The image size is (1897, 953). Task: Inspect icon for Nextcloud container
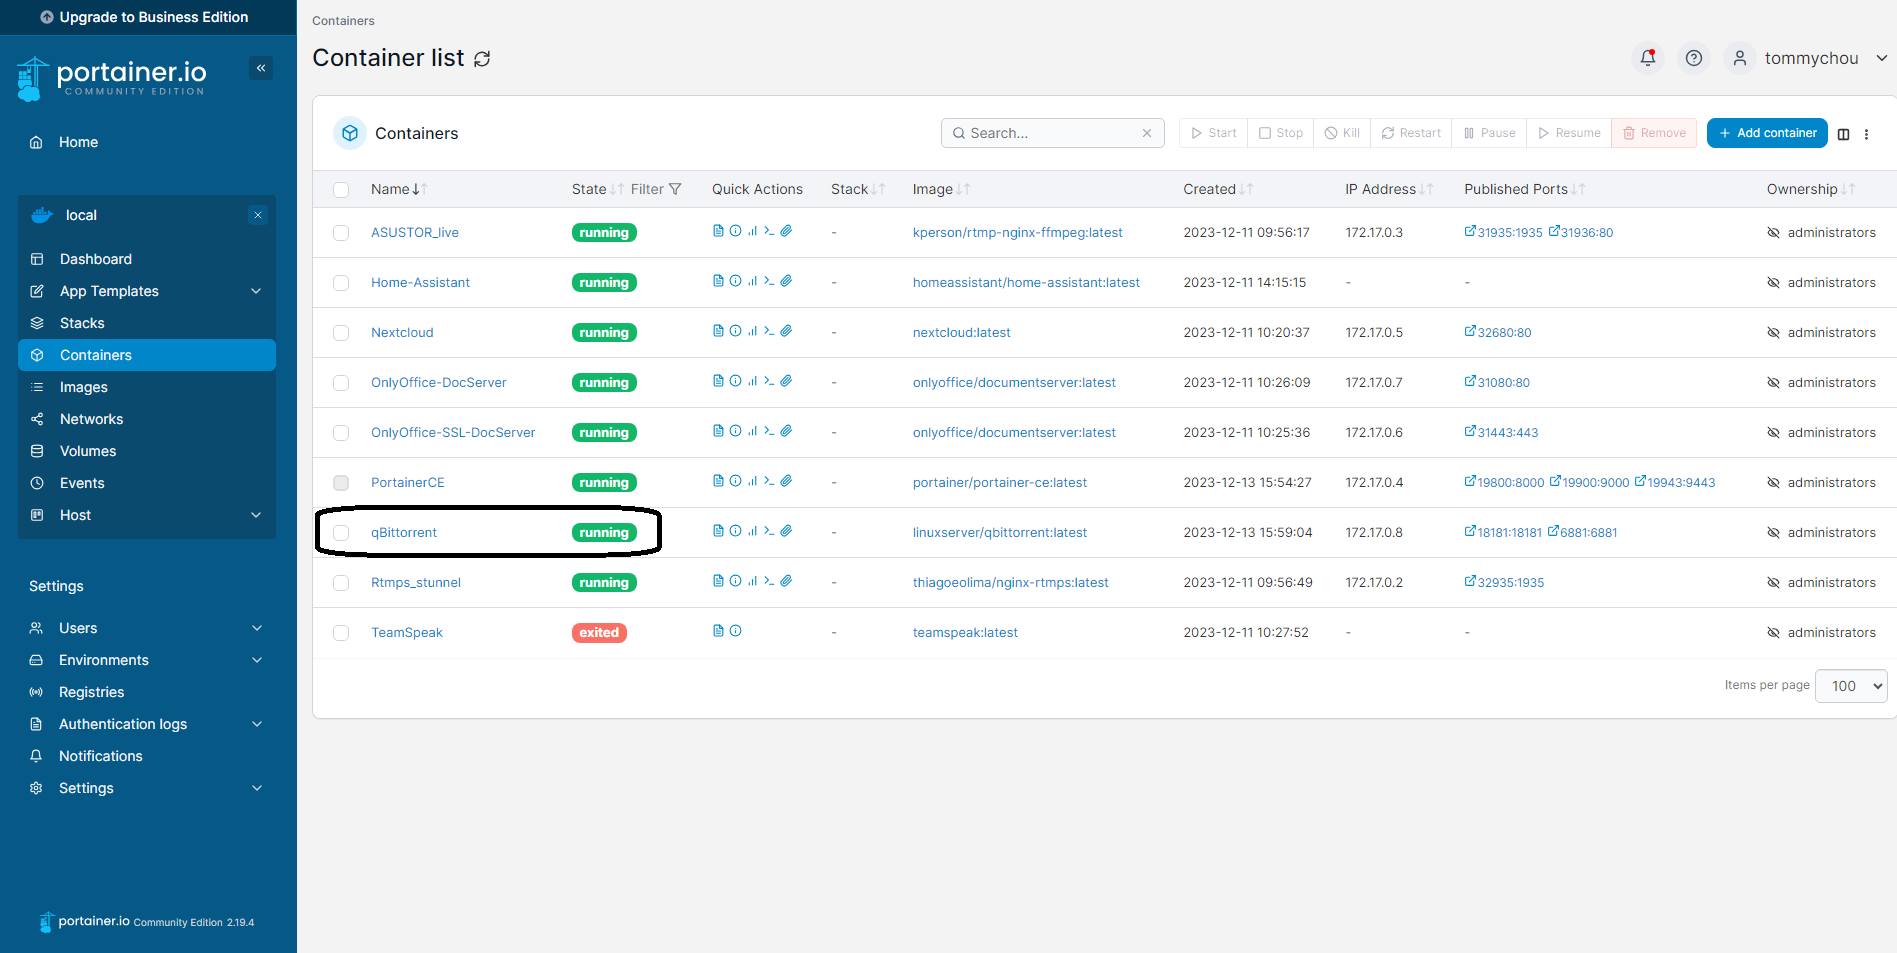pos(736,331)
